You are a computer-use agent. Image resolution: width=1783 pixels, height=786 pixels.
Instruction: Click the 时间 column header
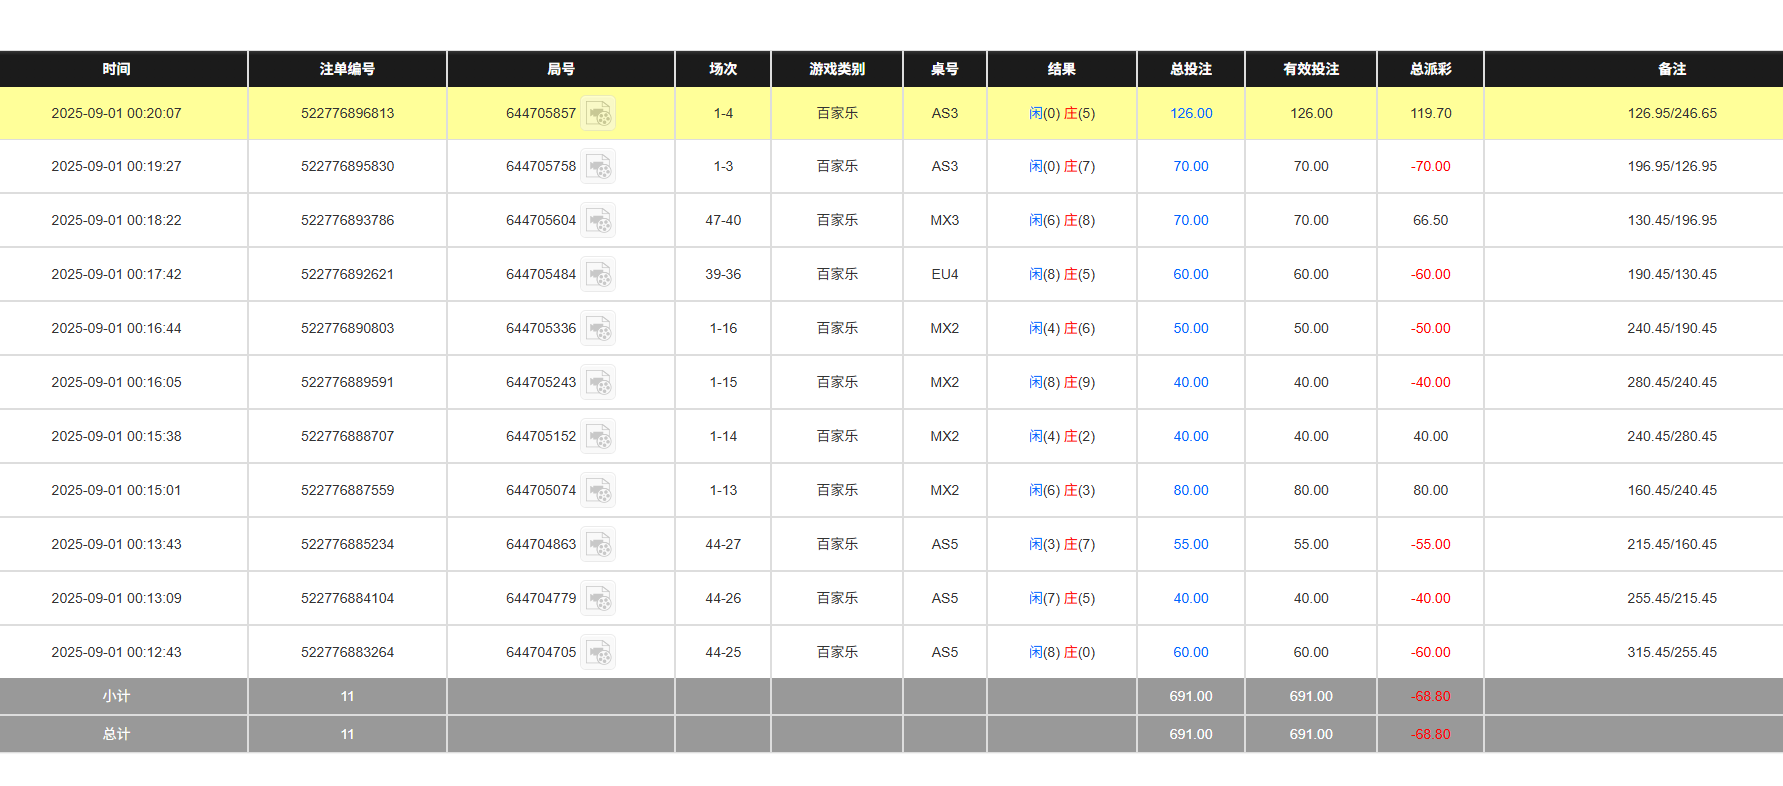click(x=116, y=69)
